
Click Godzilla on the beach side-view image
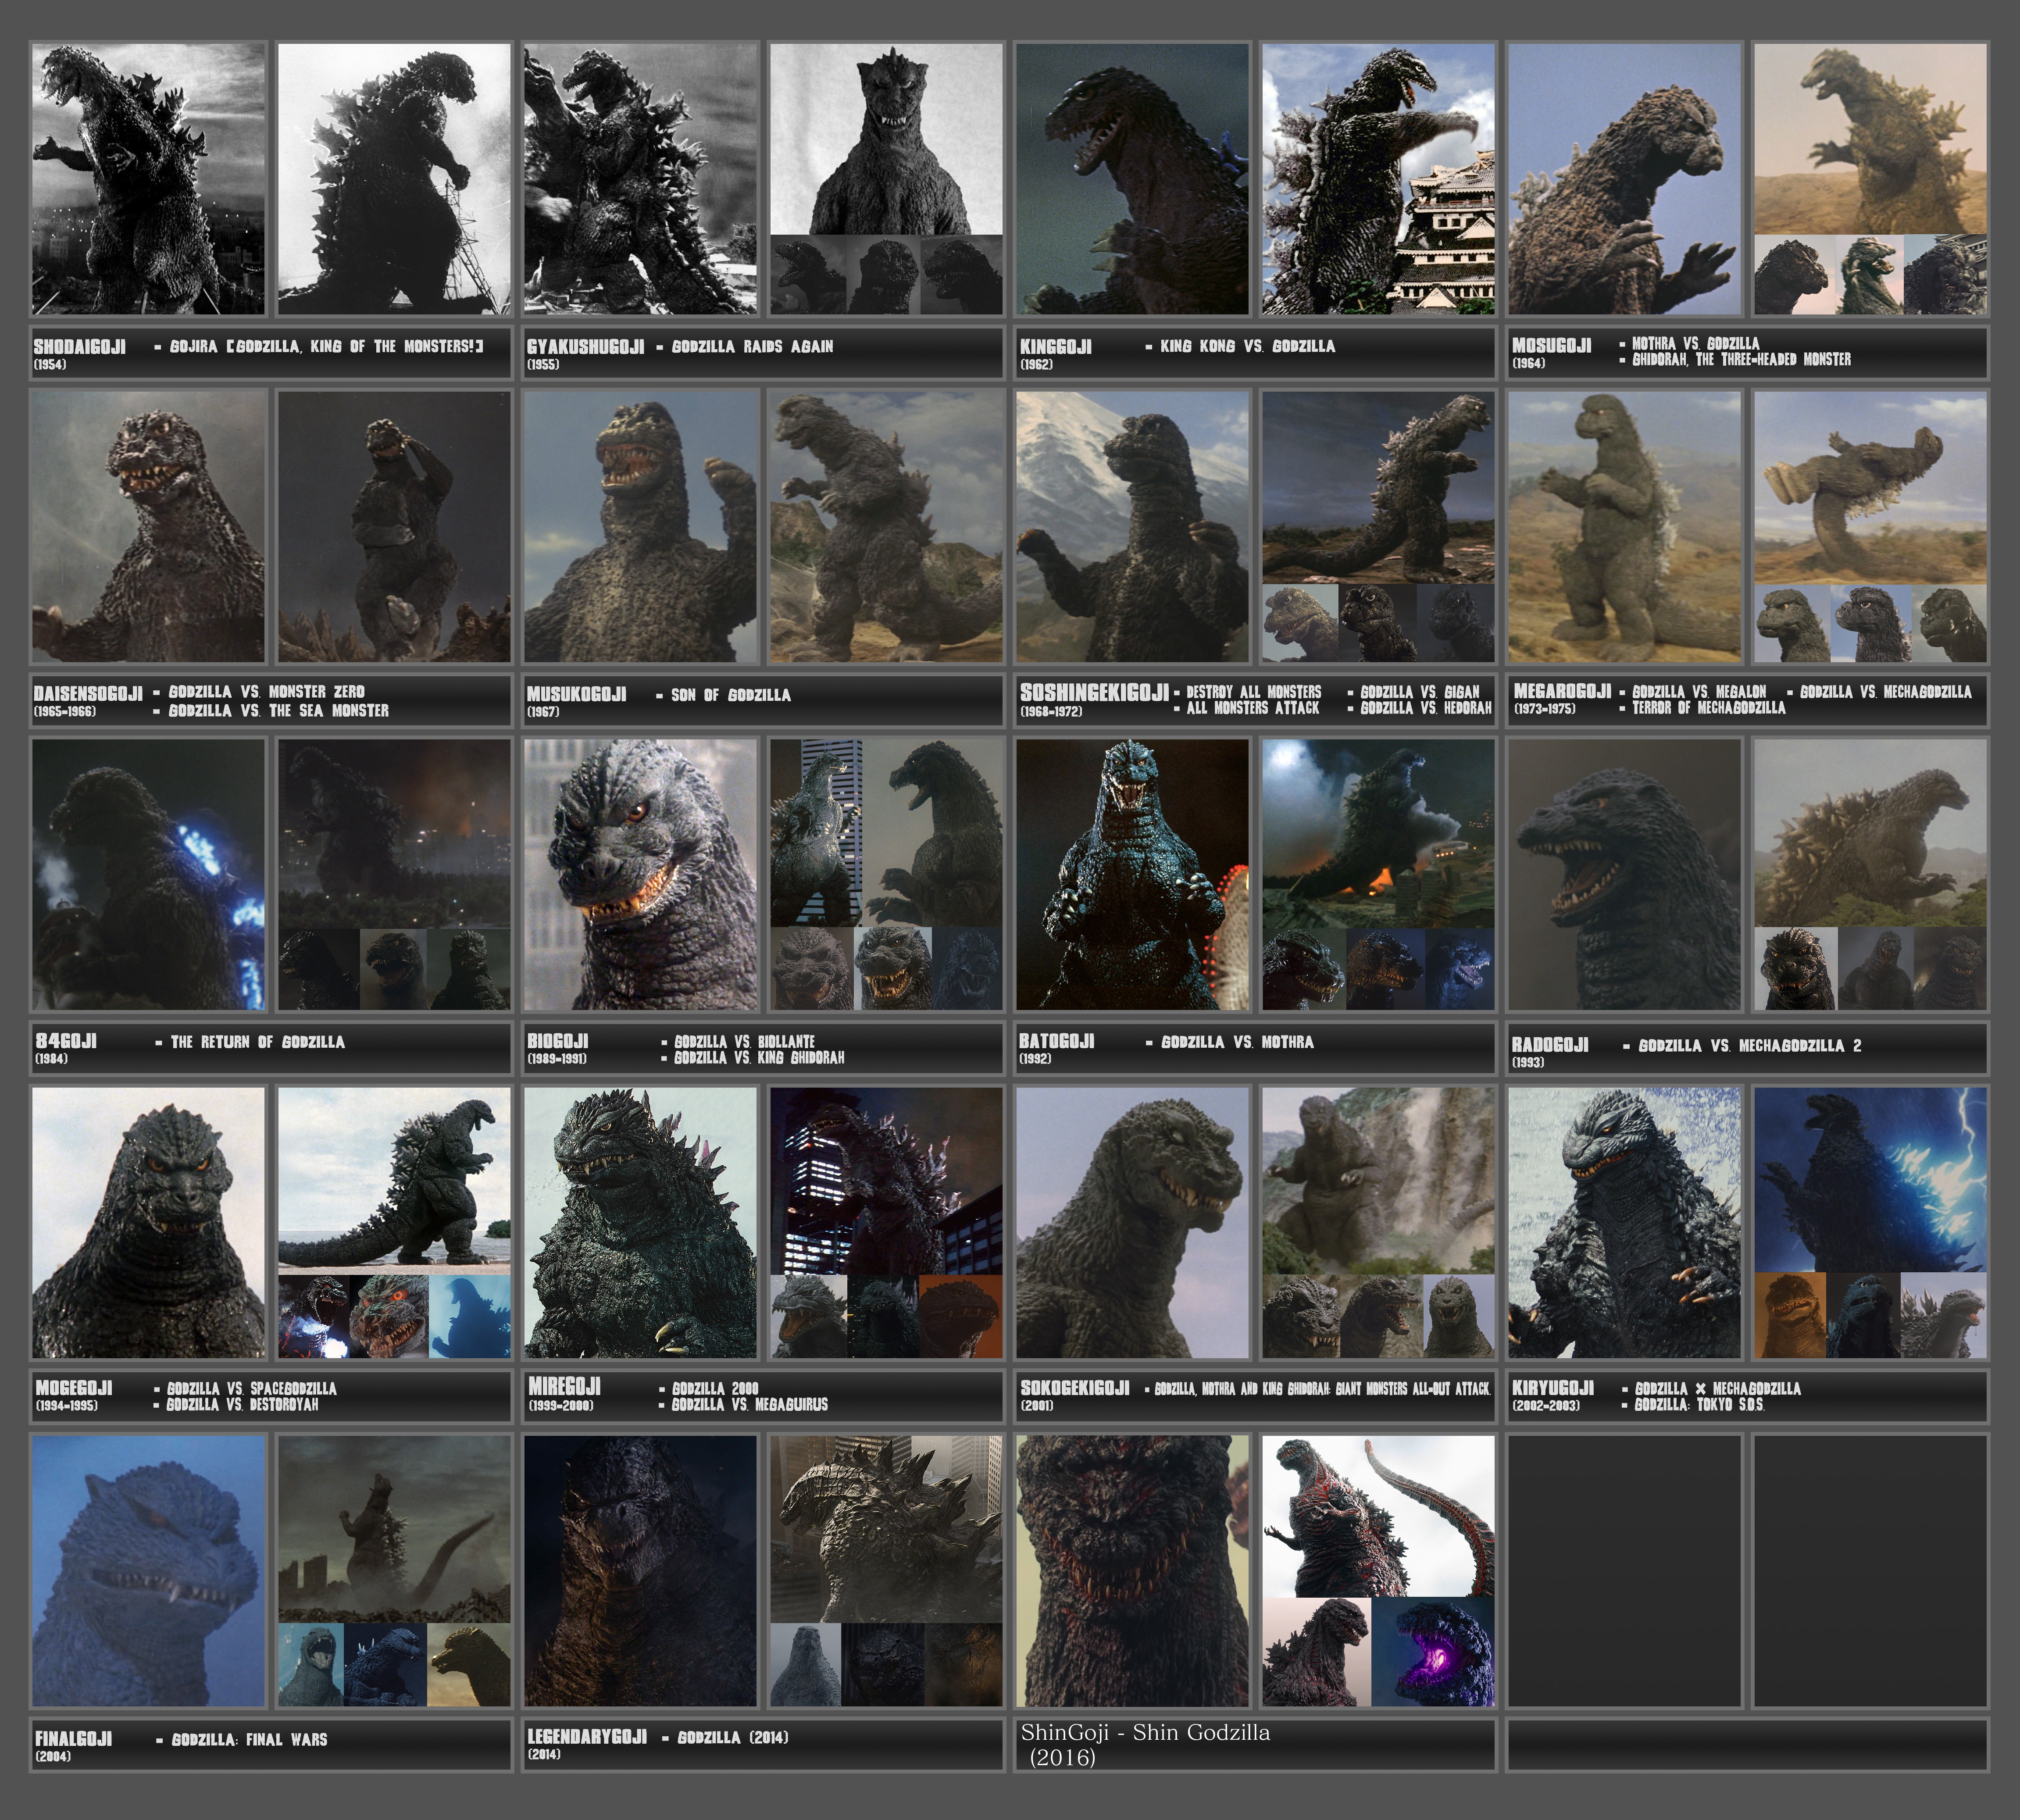point(394,1181)
